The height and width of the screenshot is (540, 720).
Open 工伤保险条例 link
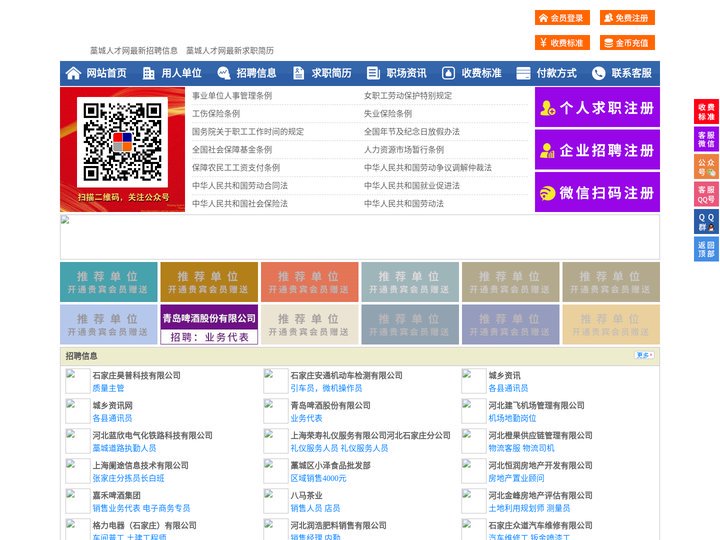(216, 113)
